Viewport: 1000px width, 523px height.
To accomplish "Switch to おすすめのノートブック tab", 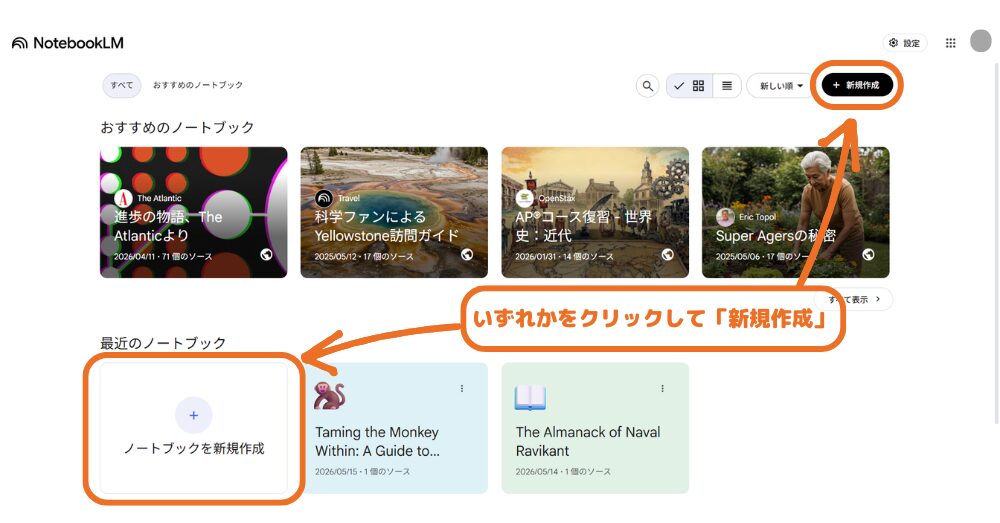I will 198,85.
